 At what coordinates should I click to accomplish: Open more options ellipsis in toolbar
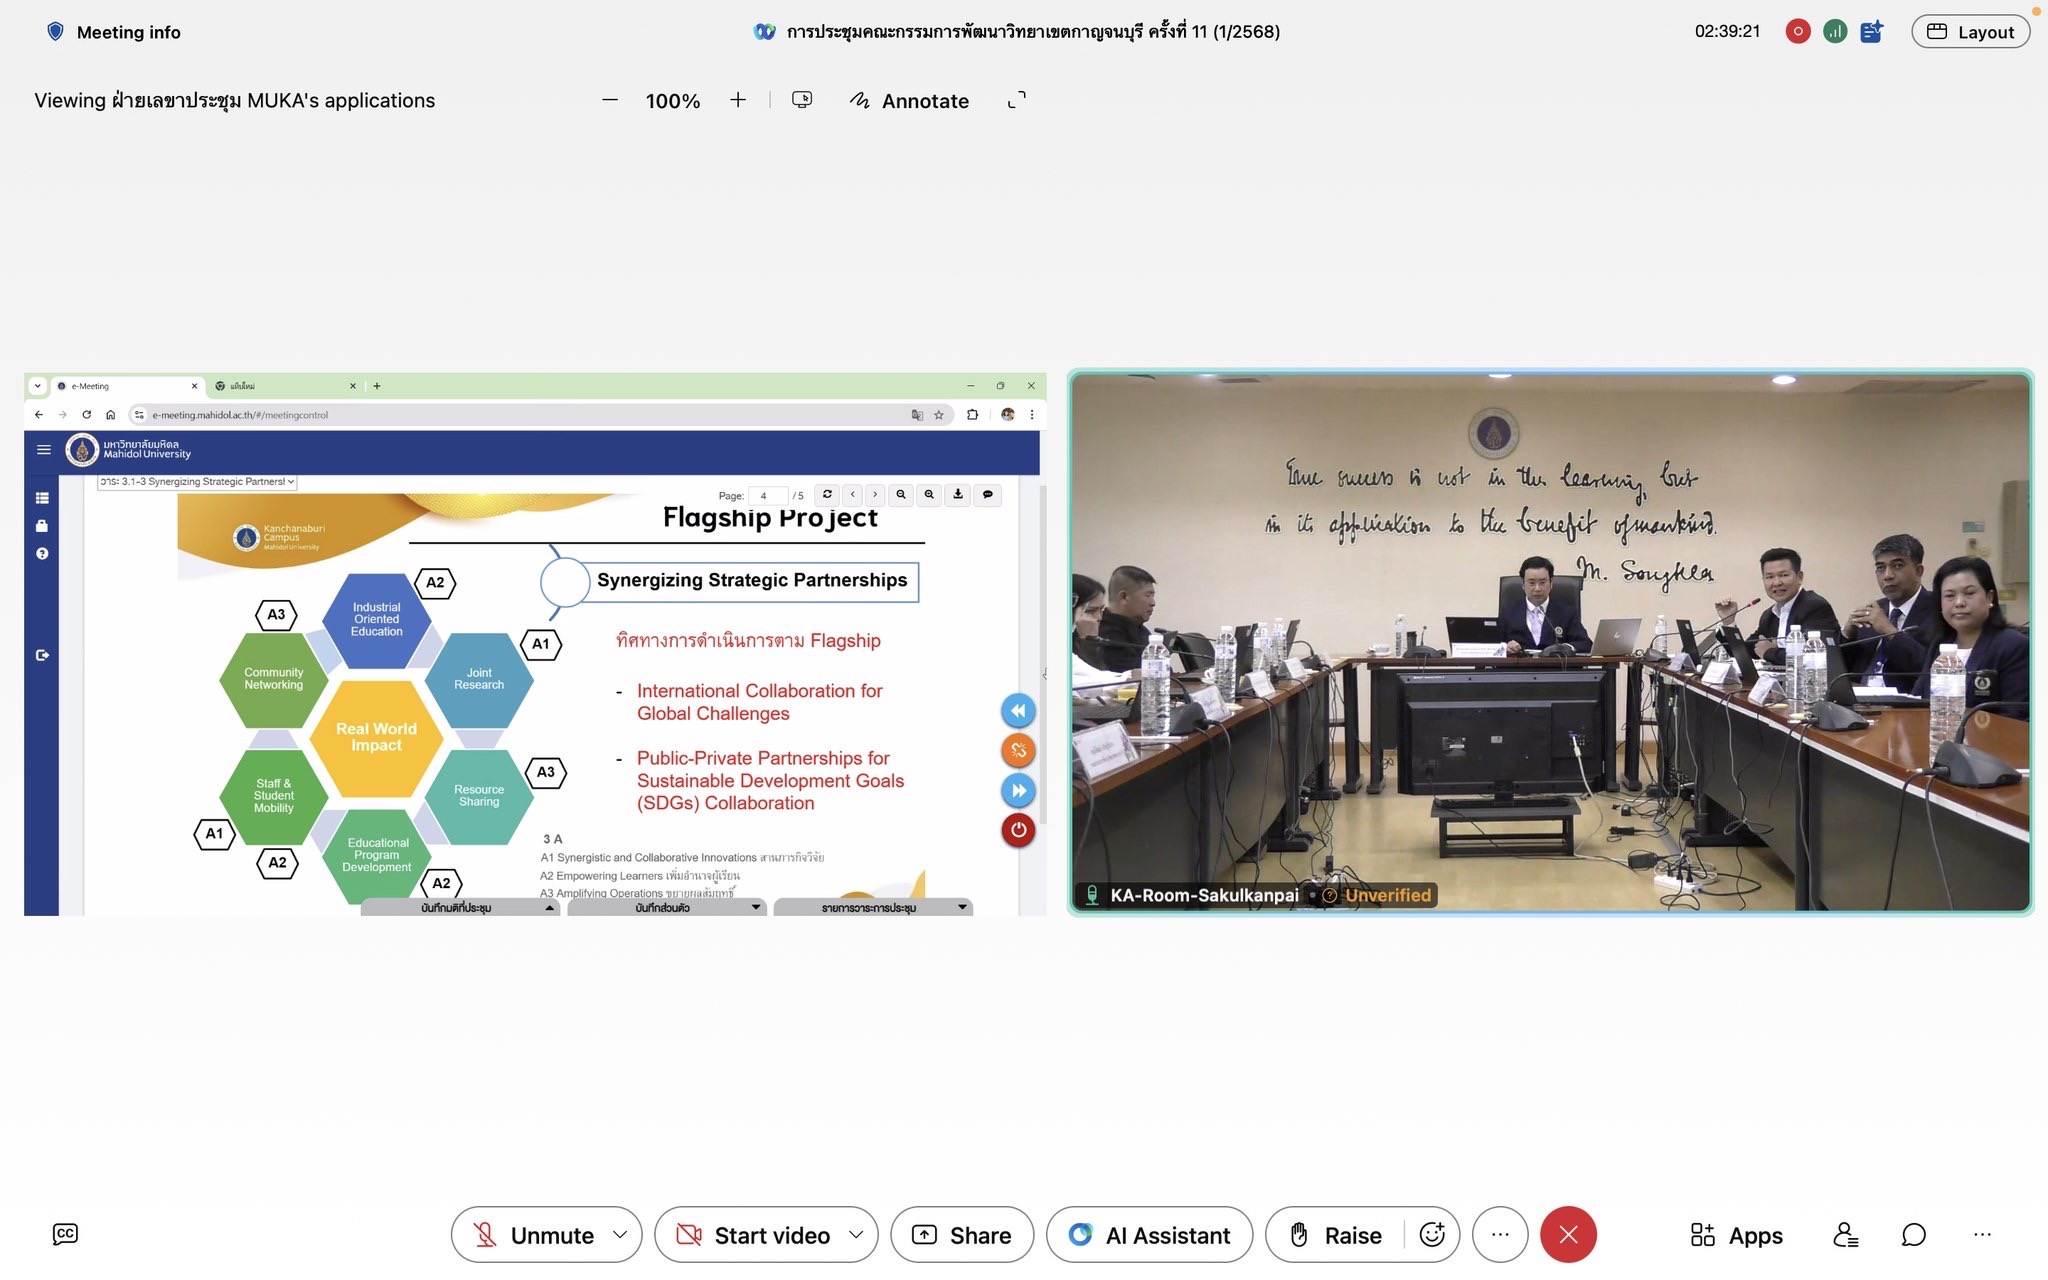click(x=1499, y=1235)
